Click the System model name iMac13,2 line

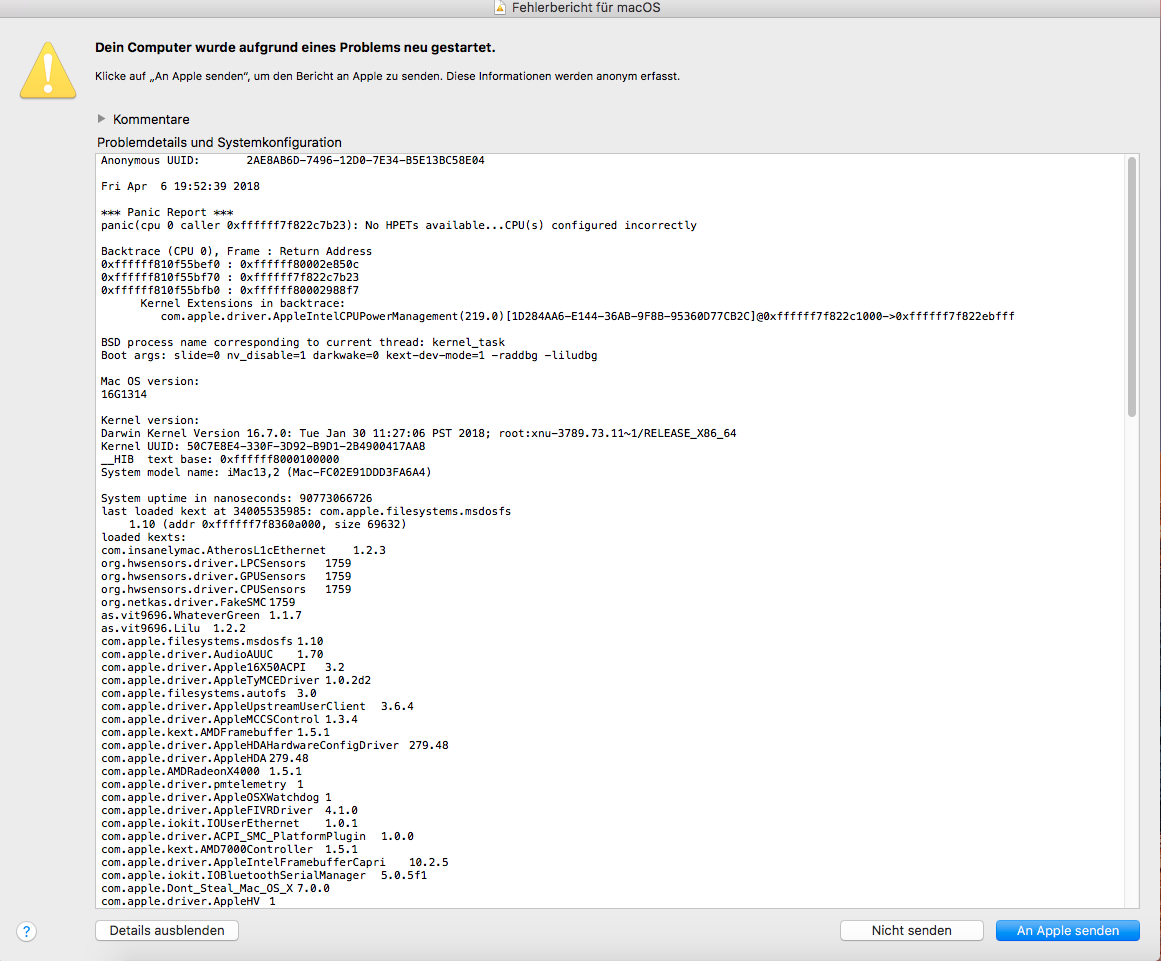[266, 472]
